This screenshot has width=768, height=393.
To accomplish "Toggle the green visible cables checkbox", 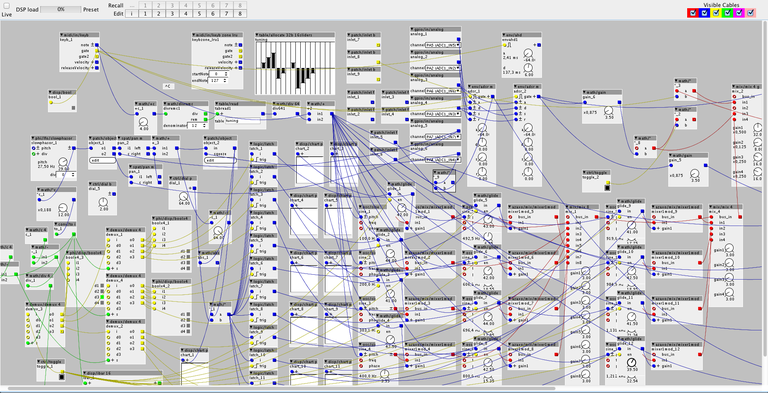I will click(x=728, y=13).
